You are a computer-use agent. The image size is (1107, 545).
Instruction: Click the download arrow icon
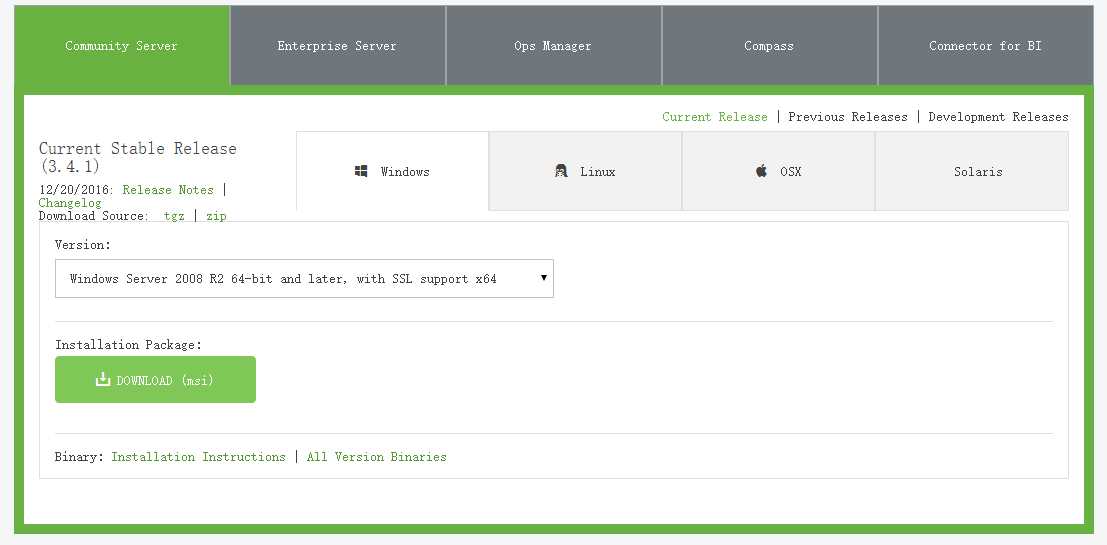coord(103,379)
